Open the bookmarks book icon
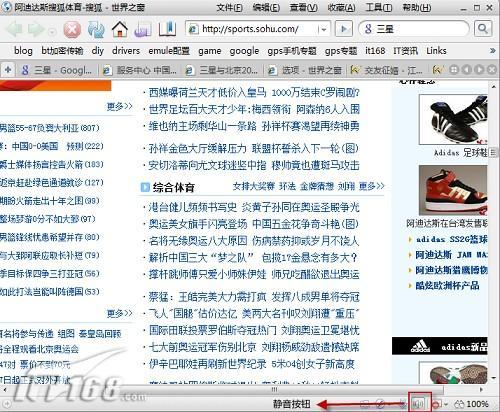The height and width of the screenshot is (412, 500). pos(167,29)
